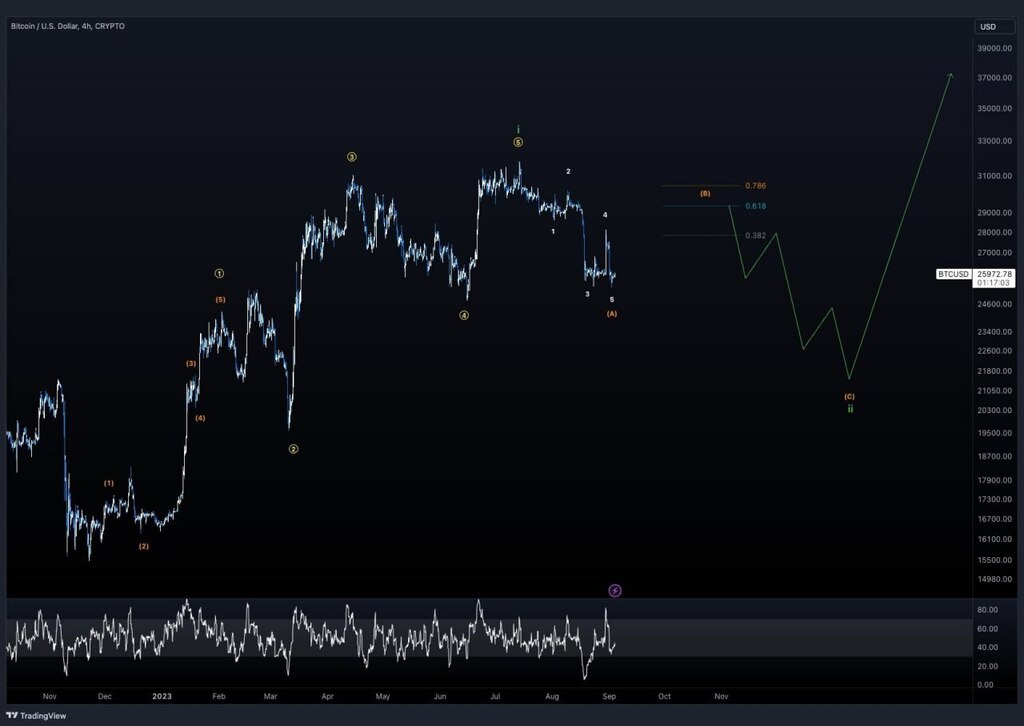The image size is (1024, 726).
Task: Click the orange (5) subwave label
Action: point(221,300)
